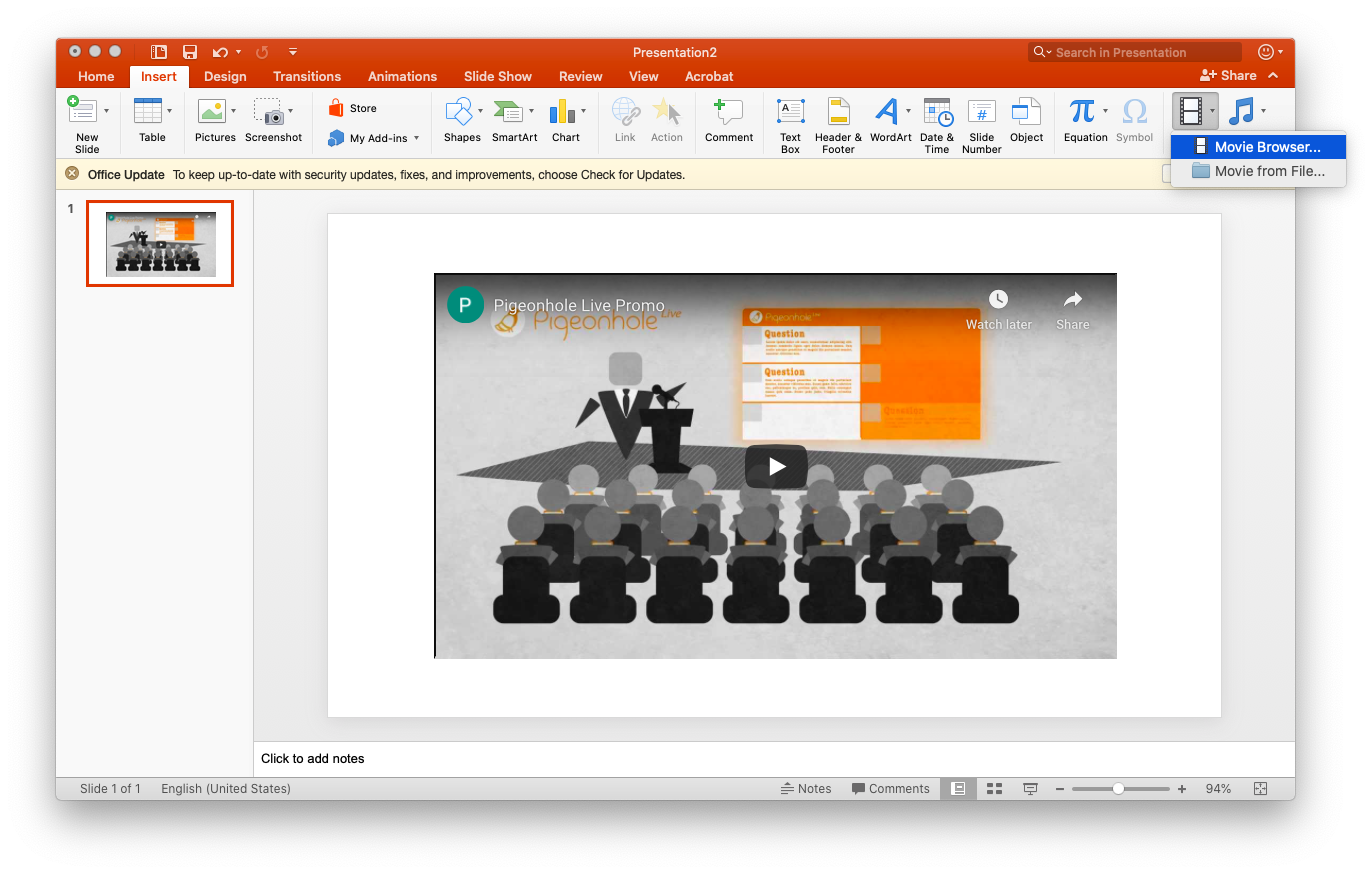Open the Design tab
Screen dimensions: 1369x874
(225, 76)
